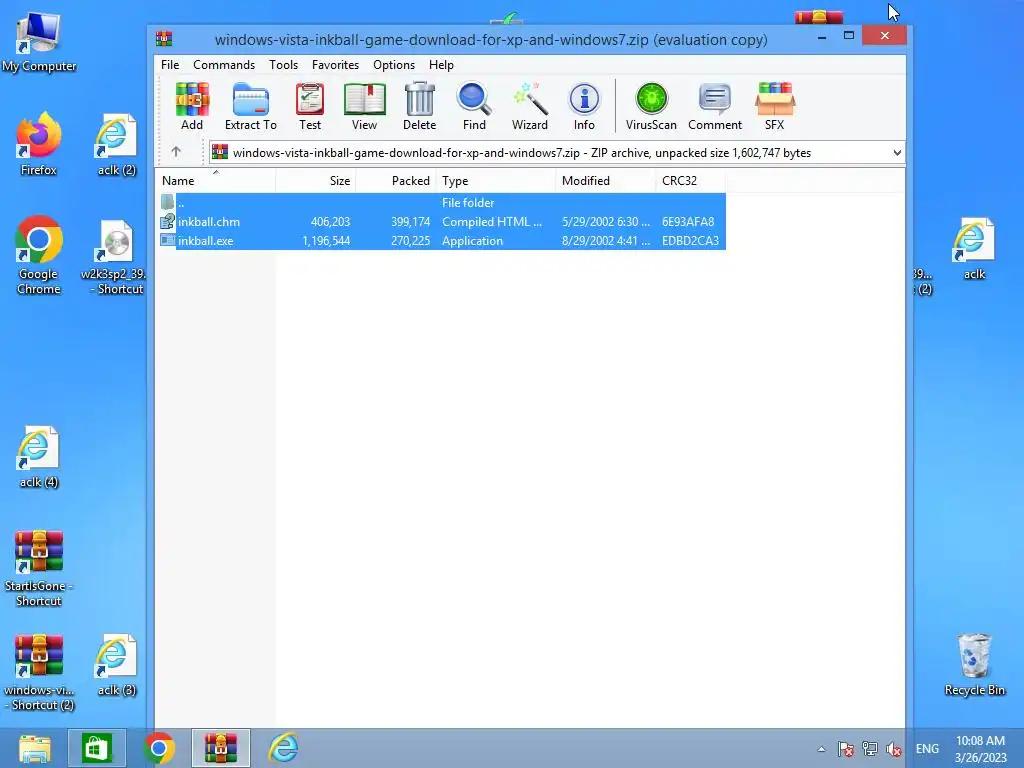Create SFX archive with the SFX icon
Image resolution: width=1024 pixels, height=768 pixels.
[775, 106]
